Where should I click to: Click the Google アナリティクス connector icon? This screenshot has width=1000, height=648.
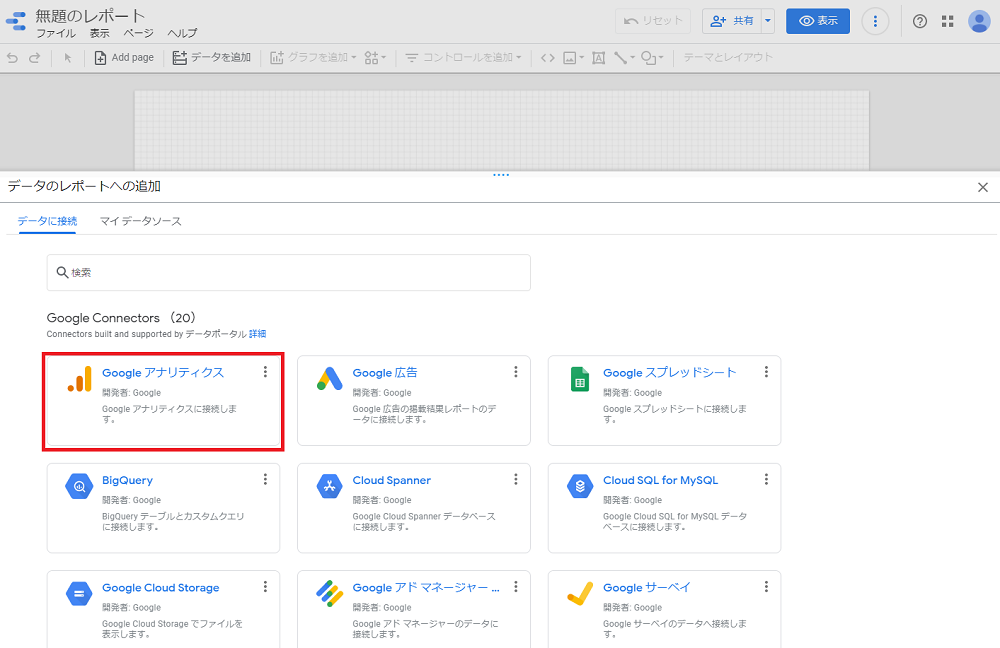pyautogui.click(x=79, y=379)
